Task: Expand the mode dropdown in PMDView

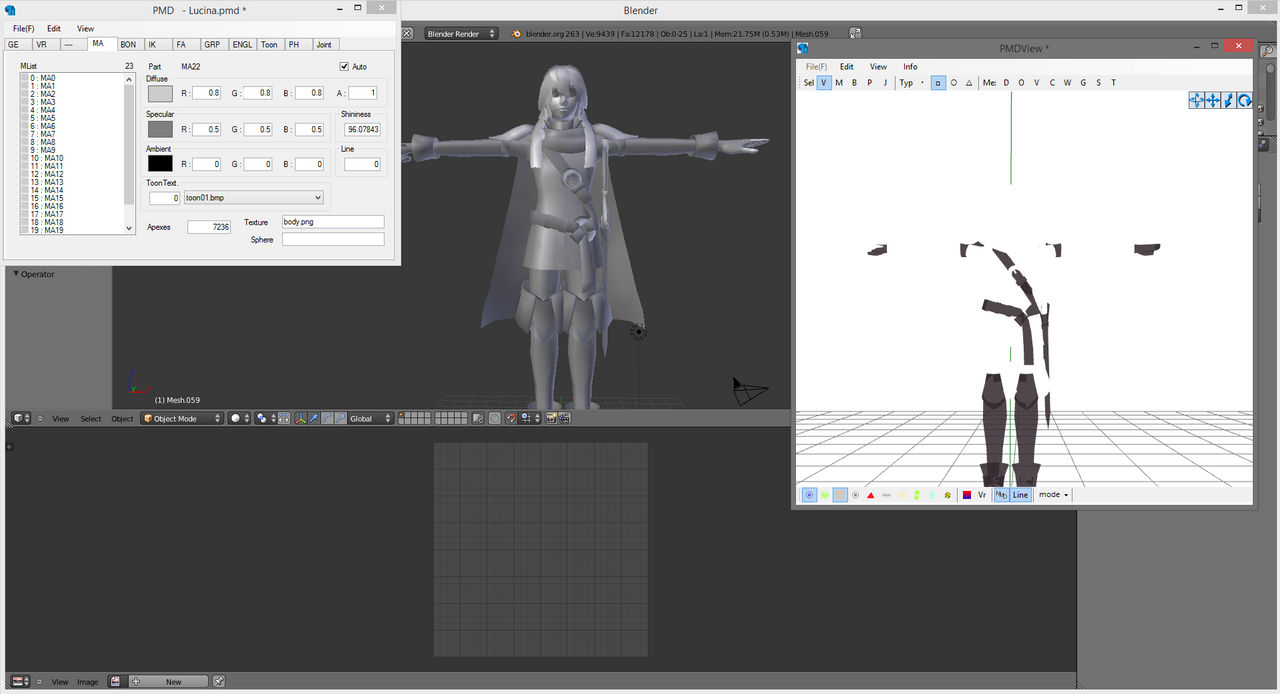Action: (1053, 495)
